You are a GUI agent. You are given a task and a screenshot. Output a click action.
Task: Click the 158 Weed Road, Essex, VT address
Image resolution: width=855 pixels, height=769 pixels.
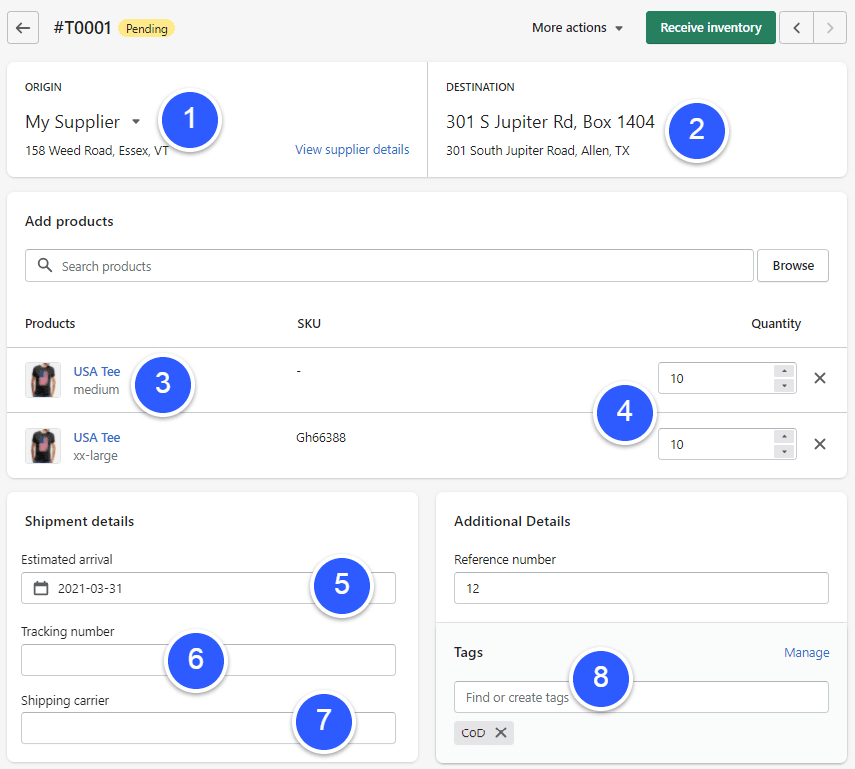tap(97, 151)
